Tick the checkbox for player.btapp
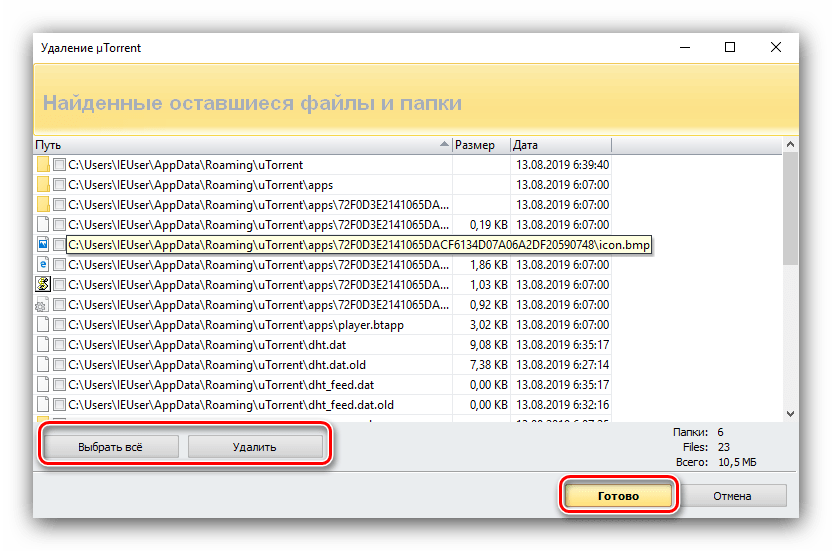The width and height of the screenshot is (832, 551). [60, 324]
